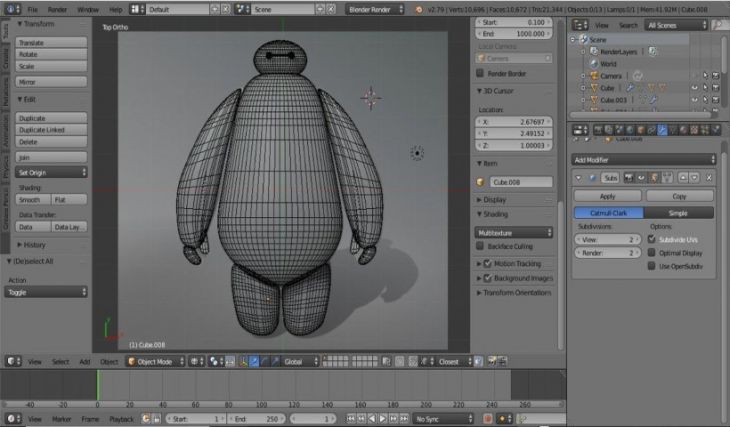This screenshot has width=730, height=427.
Task: Open the Render Layers properties tab
Action: 609,130
